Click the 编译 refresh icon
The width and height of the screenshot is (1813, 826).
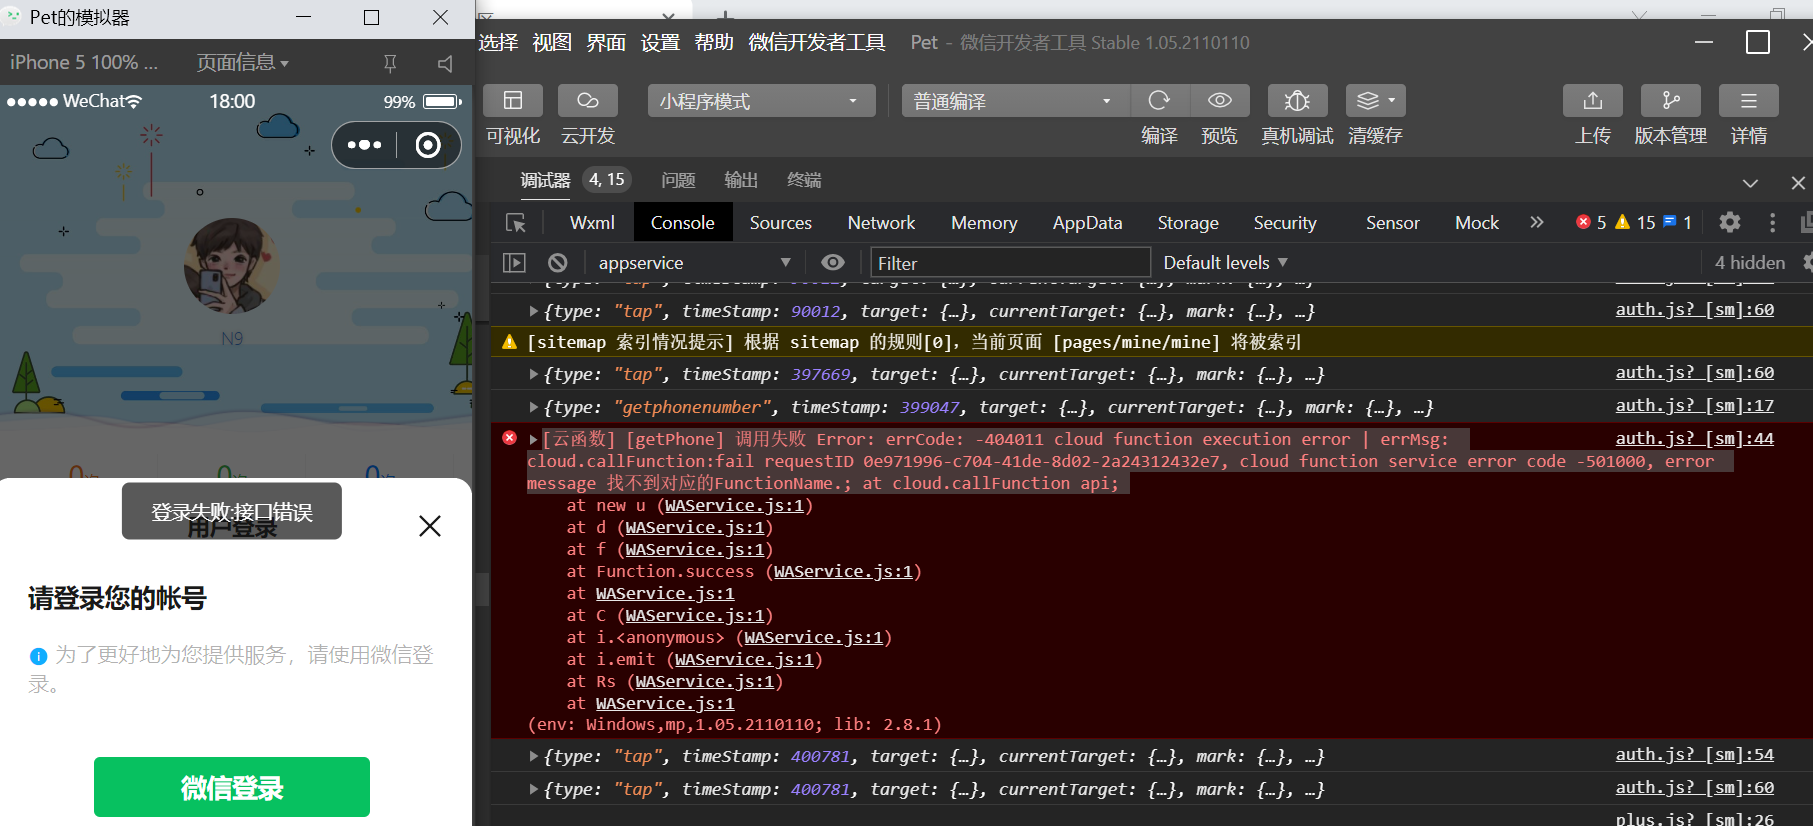pyautogui.click(x=1159, y=100)
